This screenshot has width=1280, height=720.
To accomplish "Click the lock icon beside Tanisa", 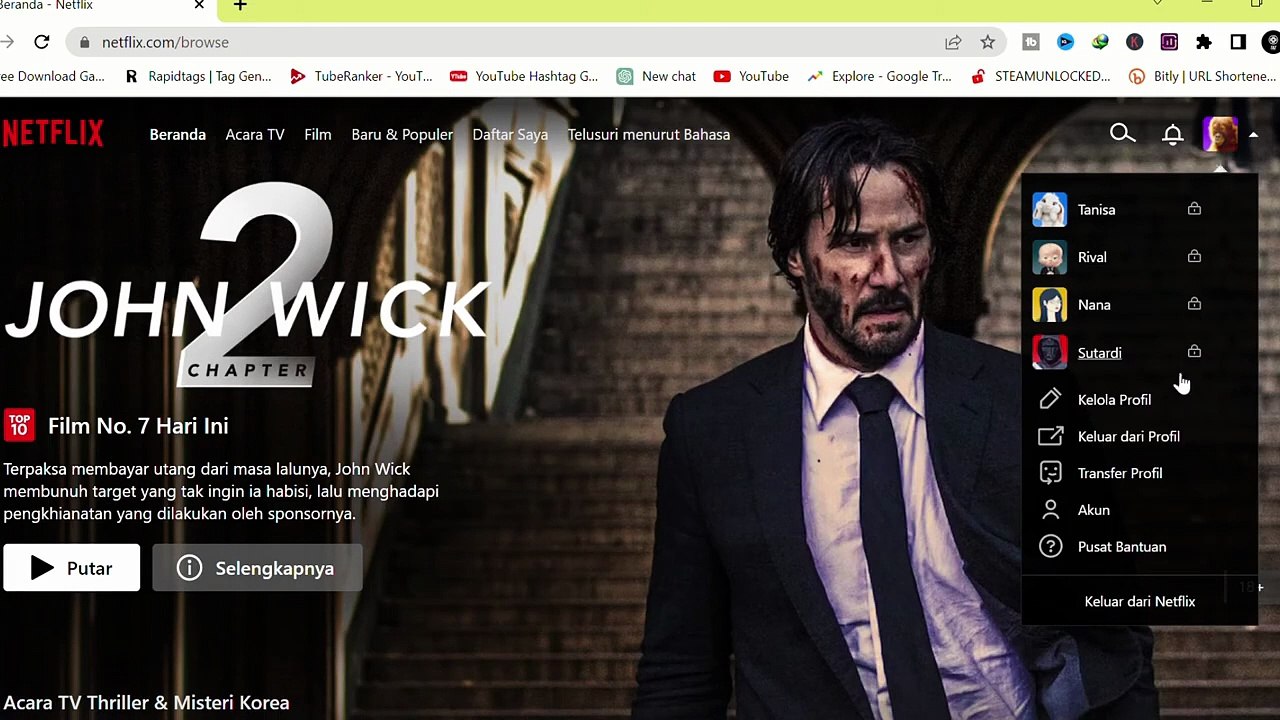I will pos(1194,208).
